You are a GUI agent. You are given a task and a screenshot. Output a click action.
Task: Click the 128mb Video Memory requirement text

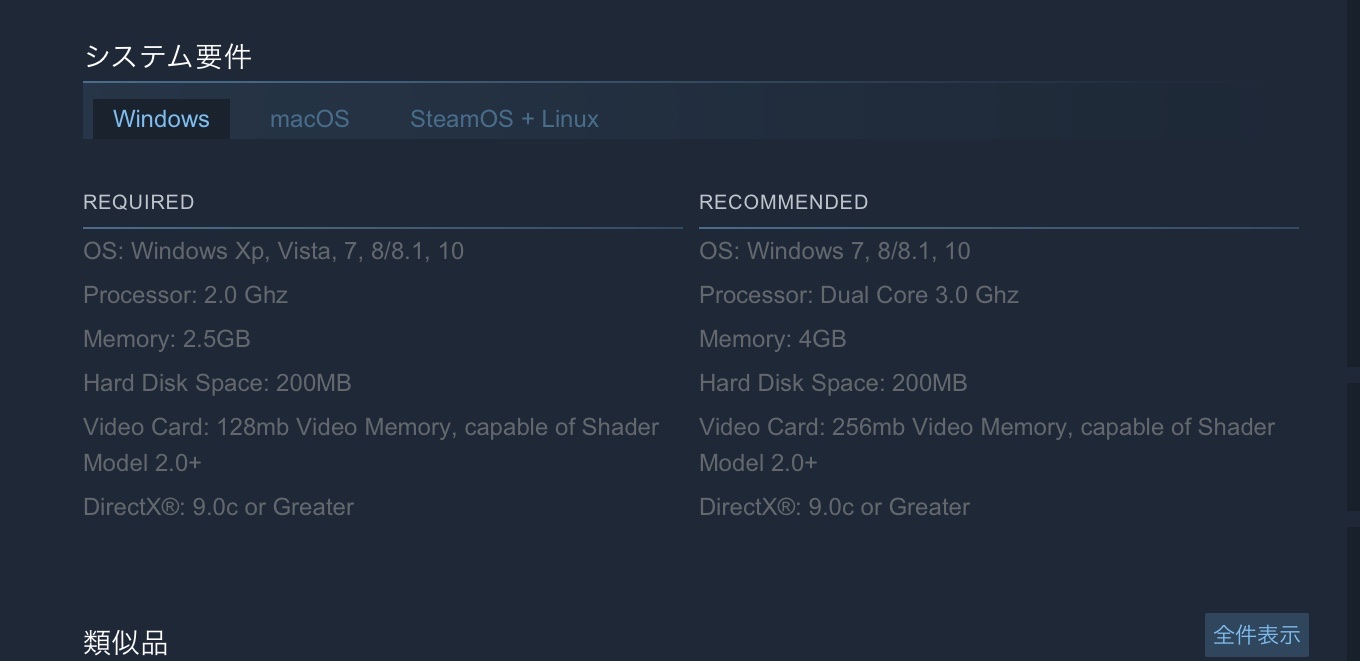coord(371,445)
